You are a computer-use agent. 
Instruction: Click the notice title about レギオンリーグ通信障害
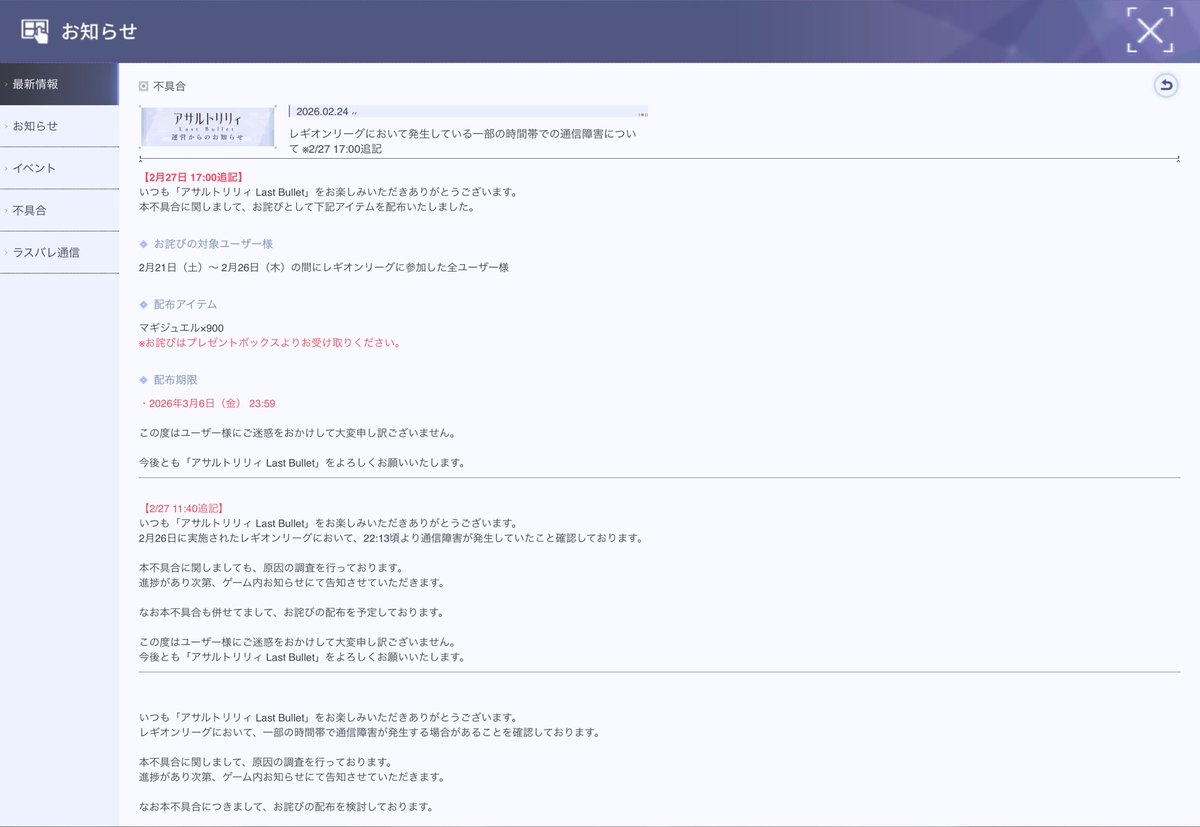pos(462,141)
